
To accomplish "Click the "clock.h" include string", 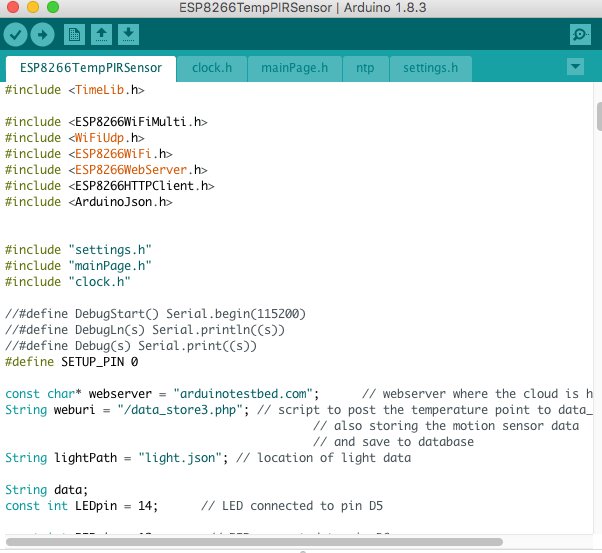I will click(99, 282).
